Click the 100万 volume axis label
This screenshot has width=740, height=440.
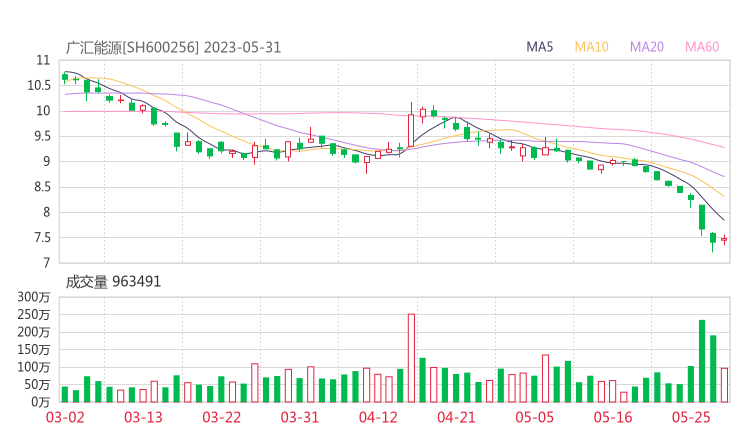34,367
